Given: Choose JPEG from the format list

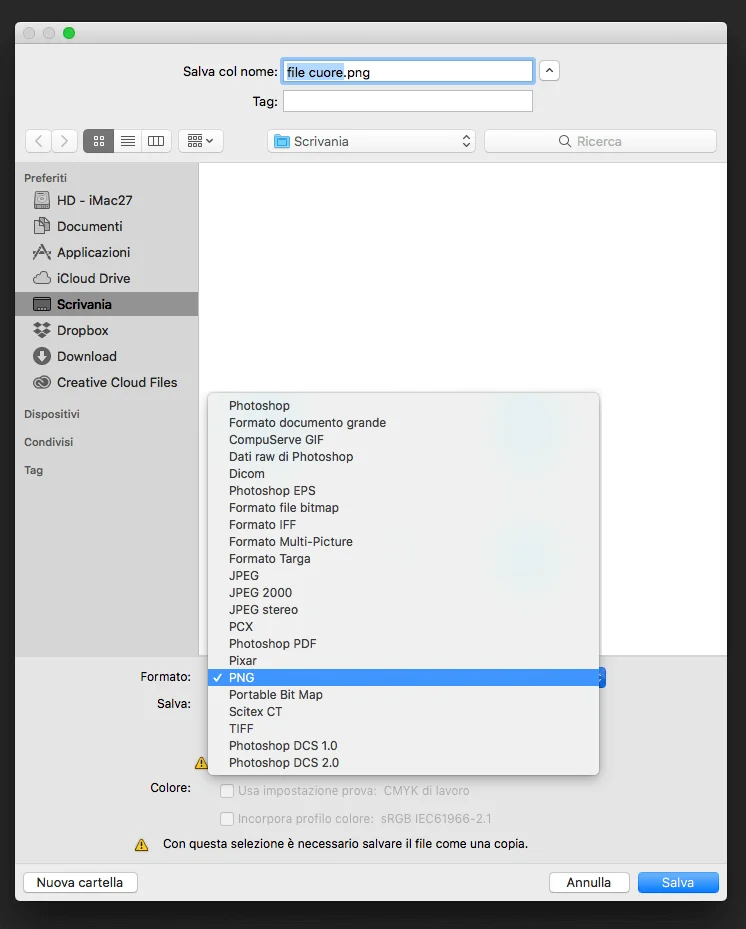Looking at the screenshot, I should (244, 575).
